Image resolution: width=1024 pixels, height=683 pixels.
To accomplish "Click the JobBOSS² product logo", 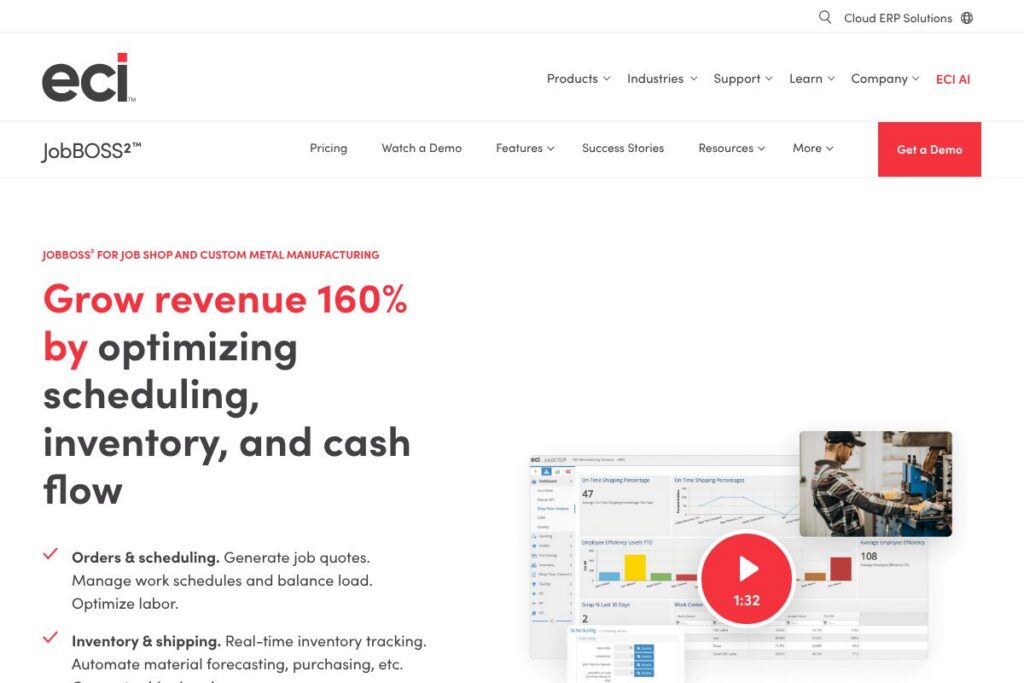I will point(92,150).
